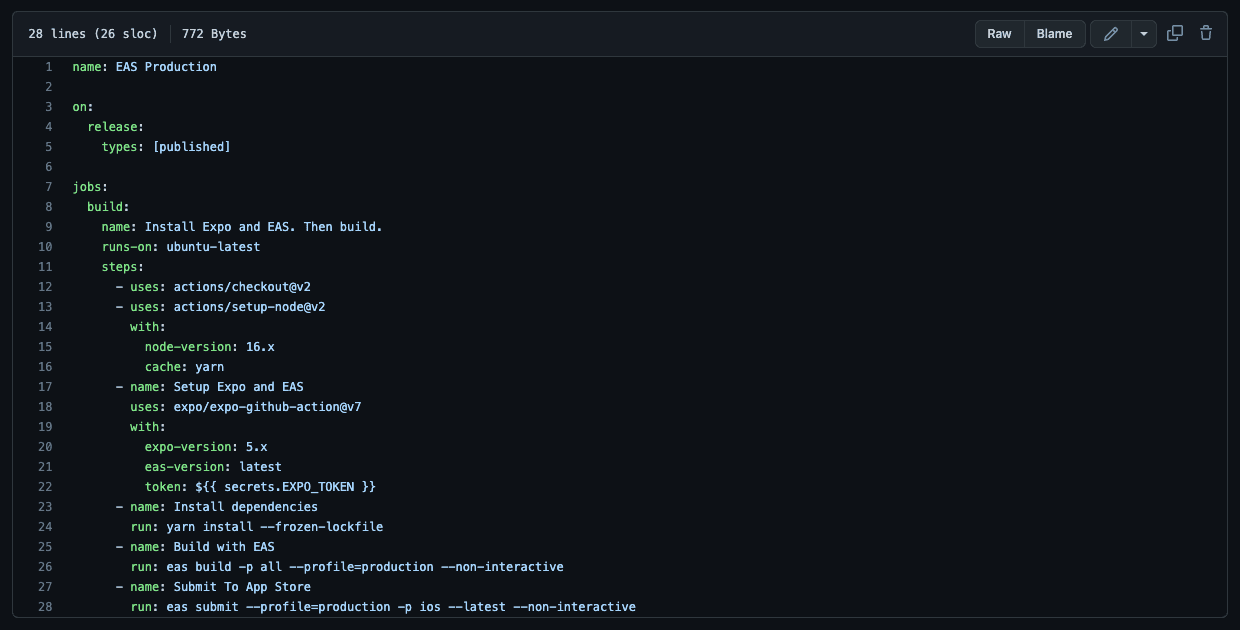Viewport: 1240px width, 630px height.
Task: Select line number 7 starting the jobs block
Action: [x=48, y=186]
